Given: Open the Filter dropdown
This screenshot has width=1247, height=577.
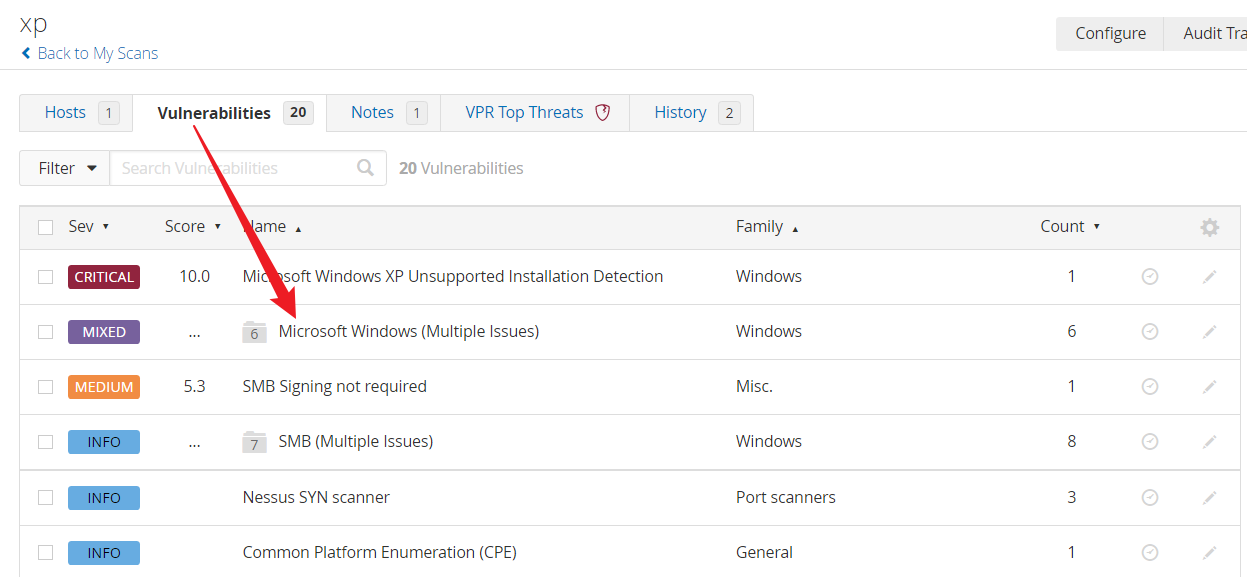Looking at the screenshot, I should coord(65,168).
